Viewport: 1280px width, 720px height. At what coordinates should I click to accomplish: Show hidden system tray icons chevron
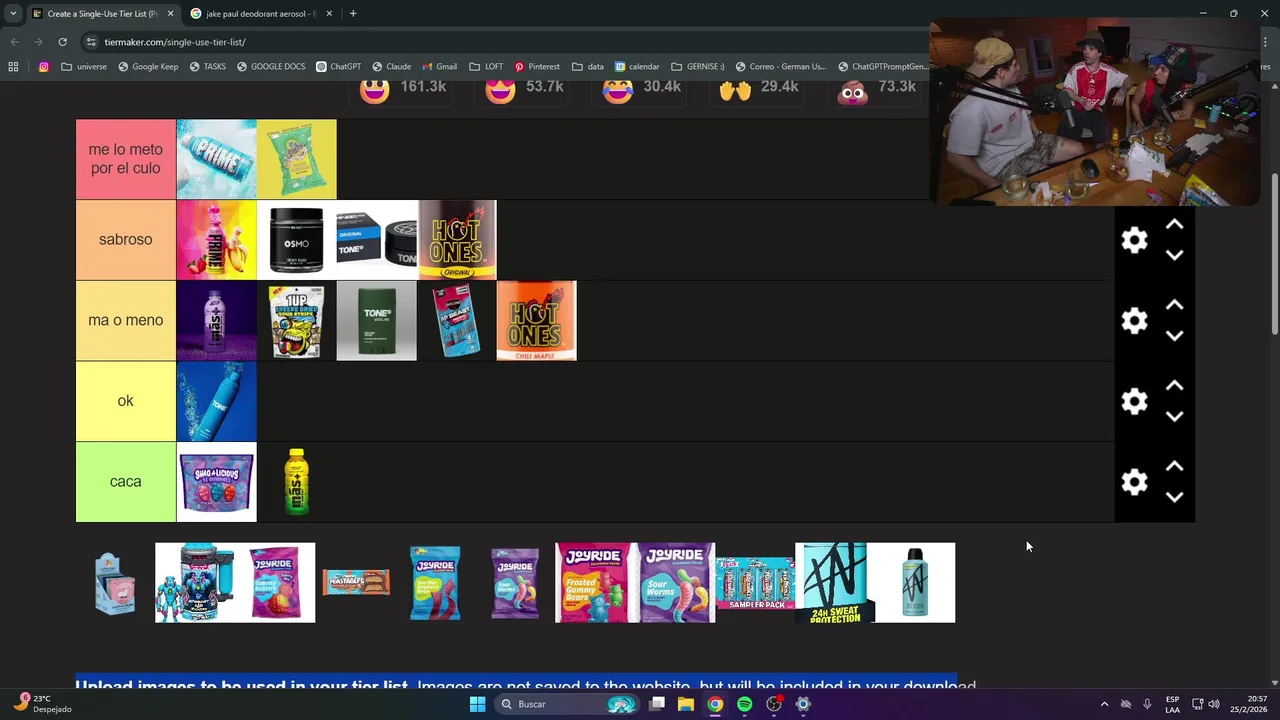point(1104,704)
